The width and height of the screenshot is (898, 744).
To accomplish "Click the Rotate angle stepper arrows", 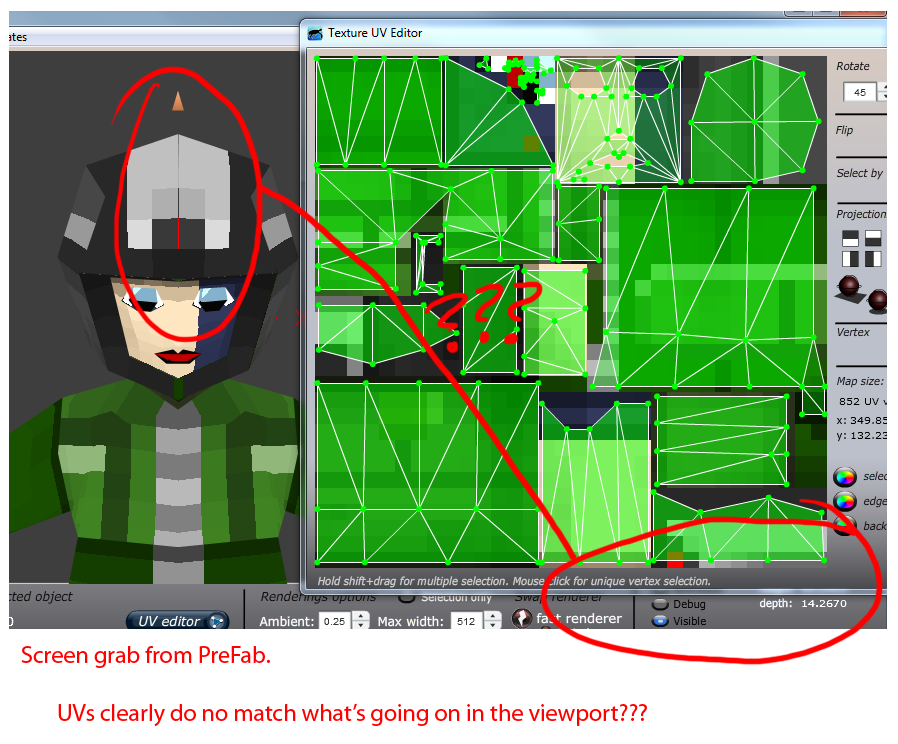I will (x=882, y=92).
